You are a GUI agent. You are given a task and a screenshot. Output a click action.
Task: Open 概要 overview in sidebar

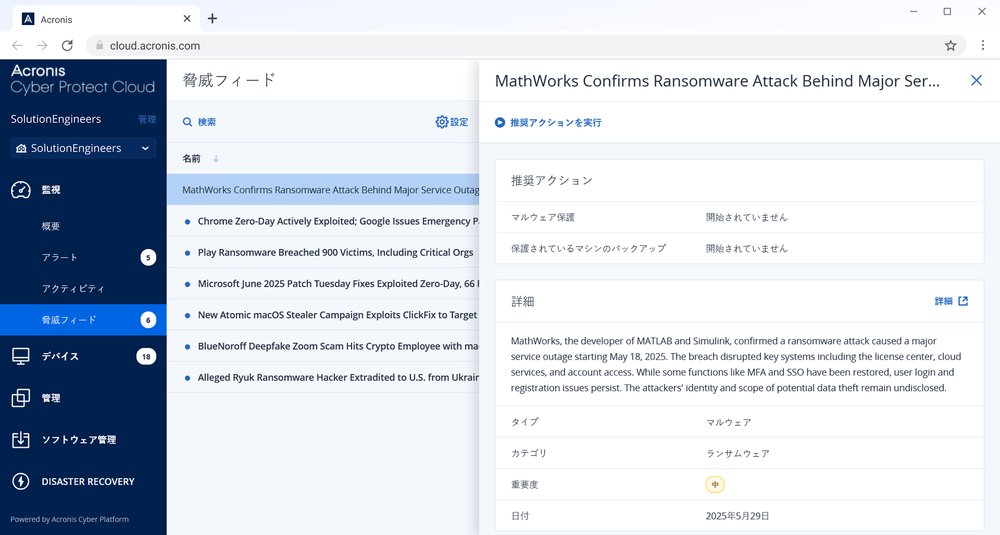tap(51, 226)
